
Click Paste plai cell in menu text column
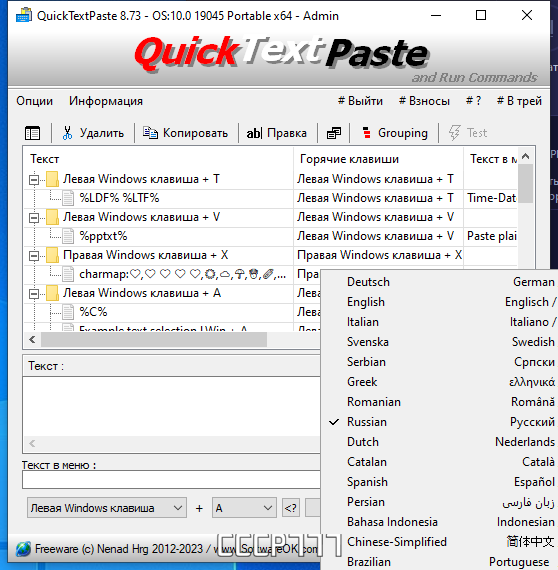coord(491,236)
